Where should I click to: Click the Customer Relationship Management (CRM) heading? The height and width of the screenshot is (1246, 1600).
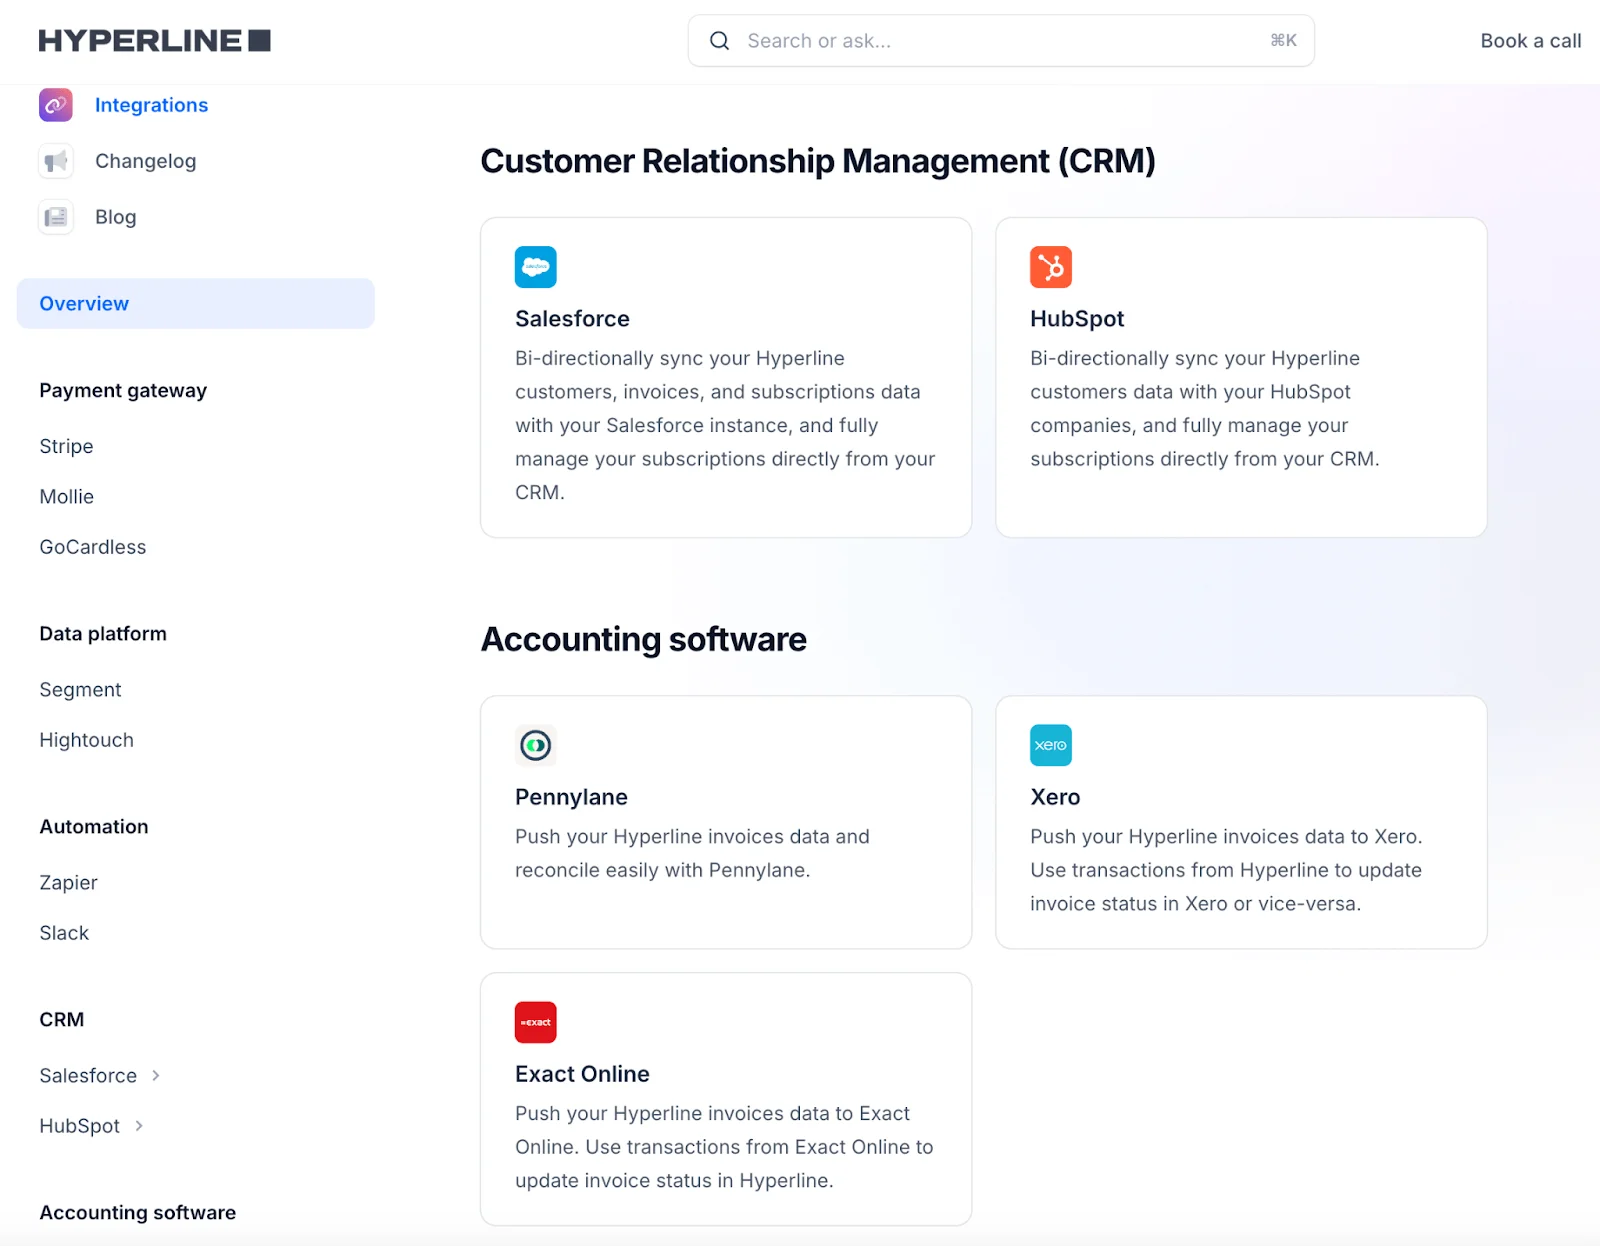click(x=818, y=161)
